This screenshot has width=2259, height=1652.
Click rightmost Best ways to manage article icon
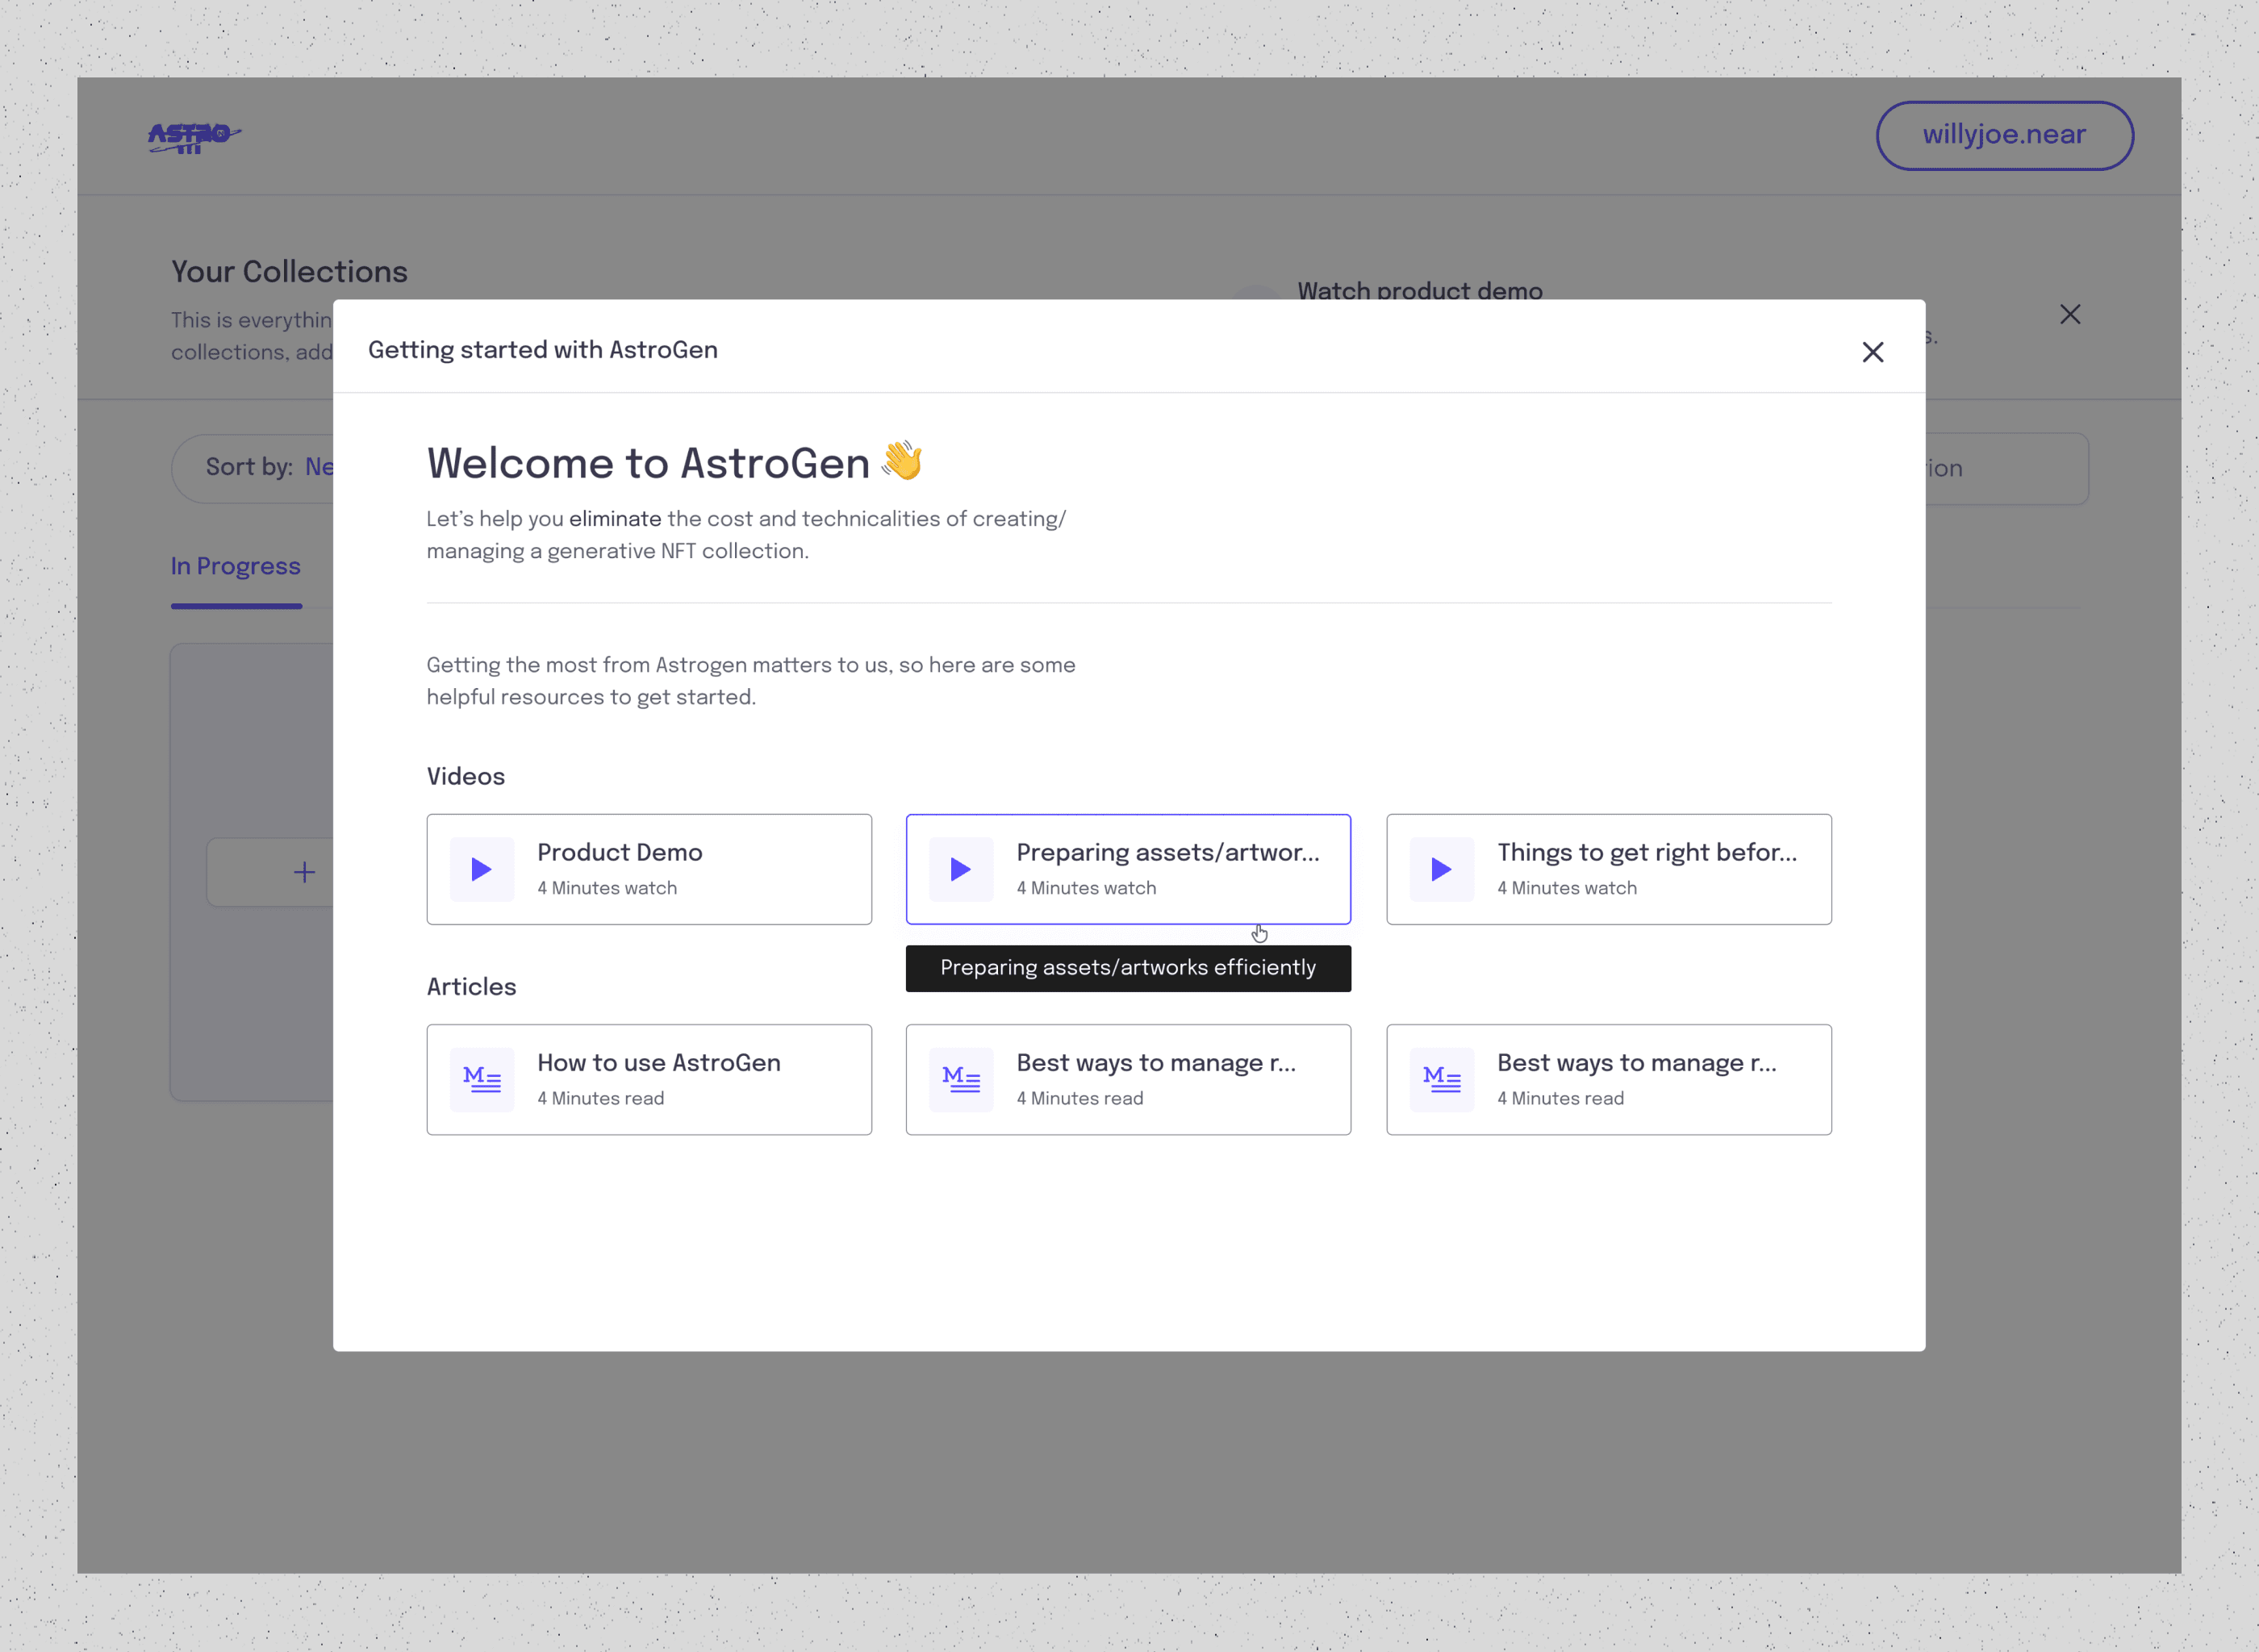[x=1441, y=1079]
